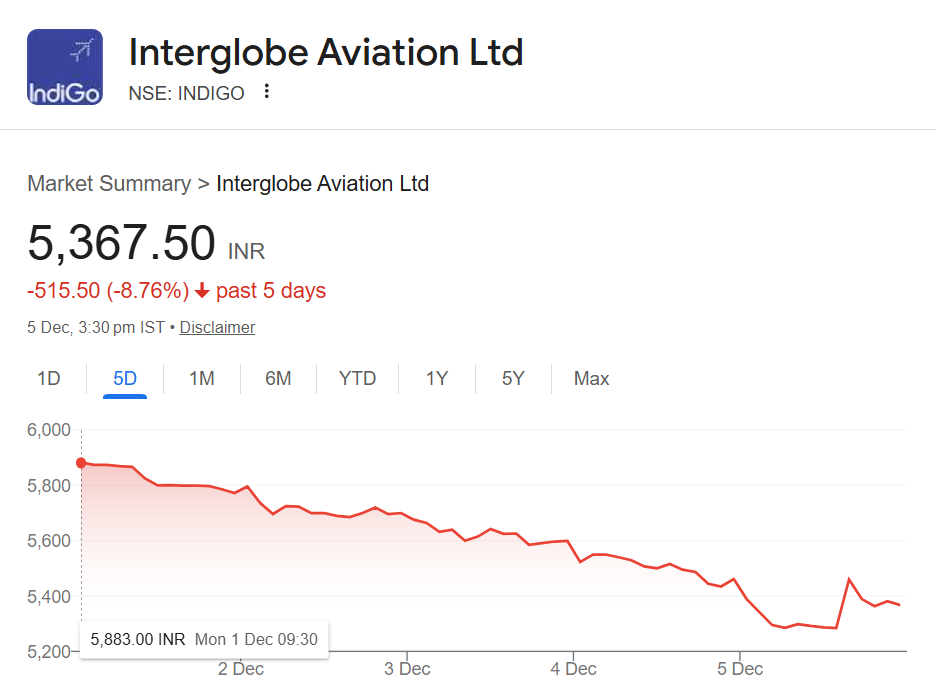Select the 5D time range tab
936x685 pixels.
click(125, 379)
